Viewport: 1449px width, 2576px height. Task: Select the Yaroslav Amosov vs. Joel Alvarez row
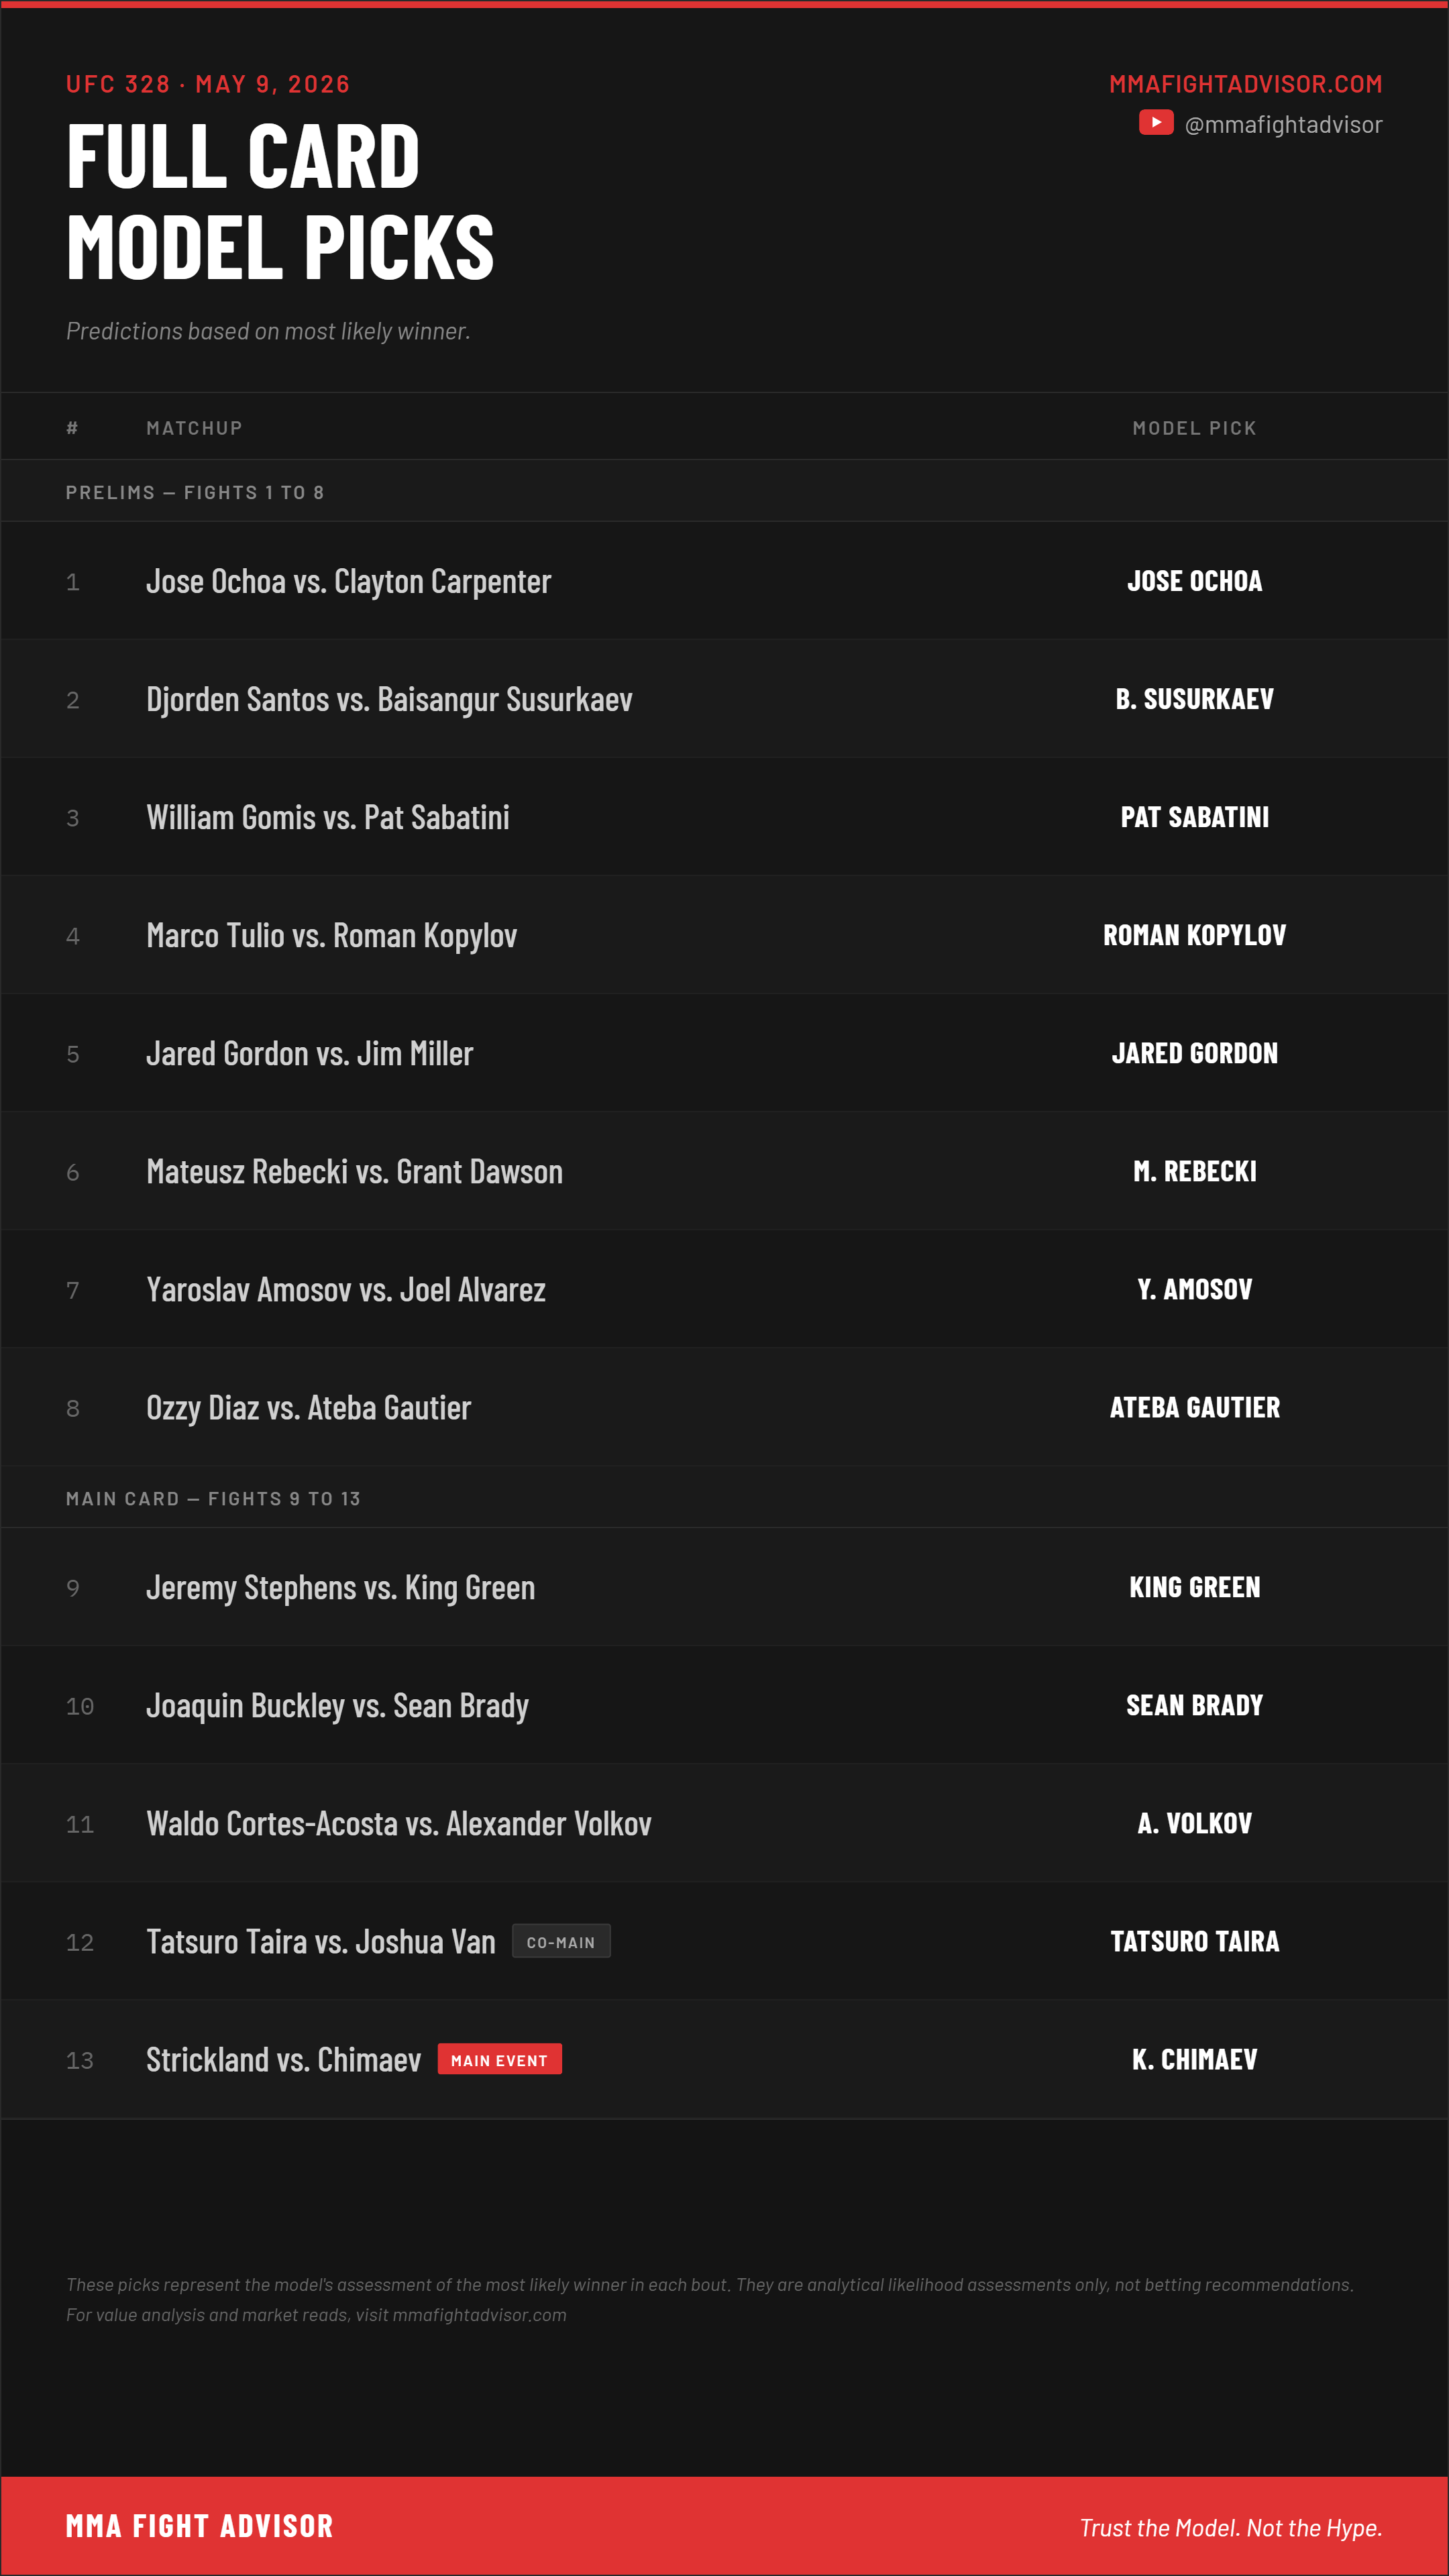tap(724, 1289)
